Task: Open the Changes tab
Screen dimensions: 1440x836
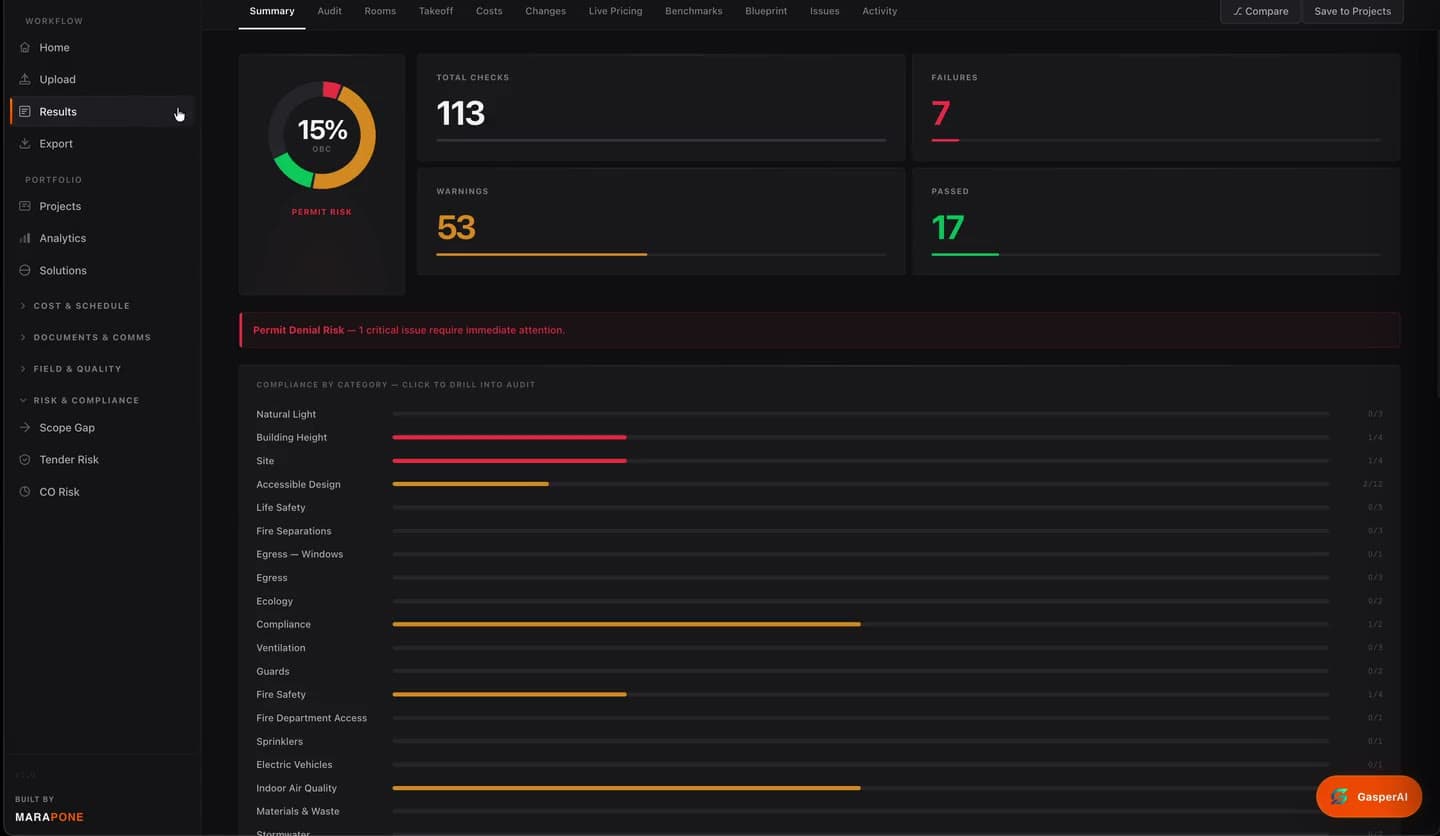Action: pyautogui.click(x=545, y=11)
